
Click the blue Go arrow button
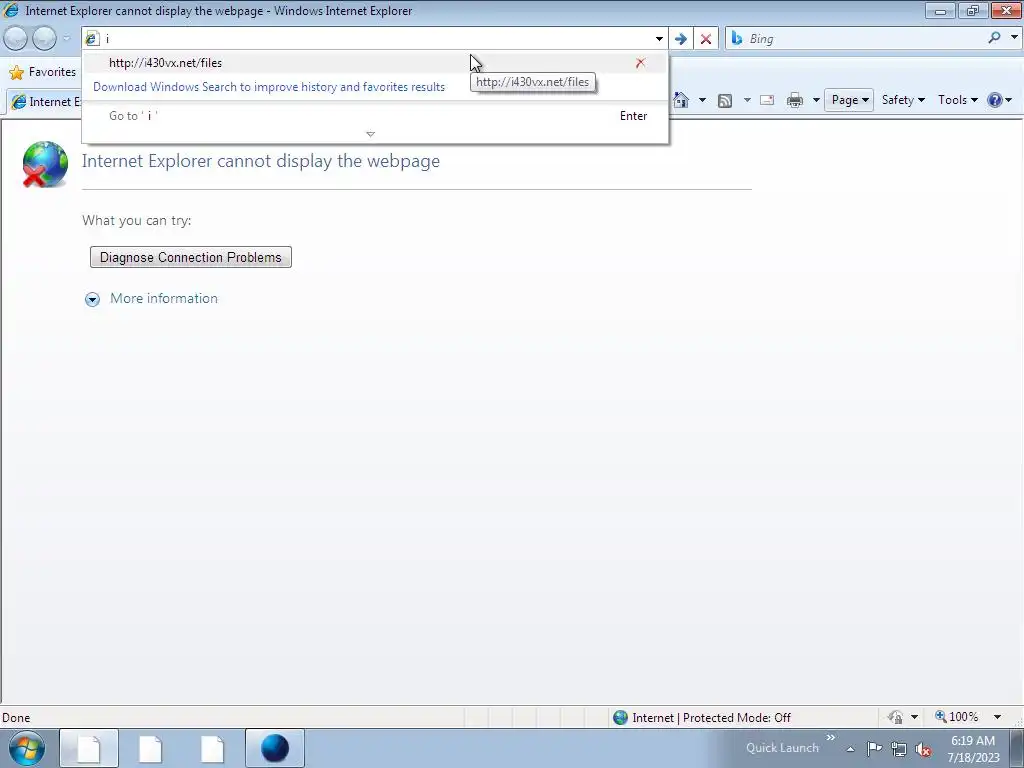680,39
